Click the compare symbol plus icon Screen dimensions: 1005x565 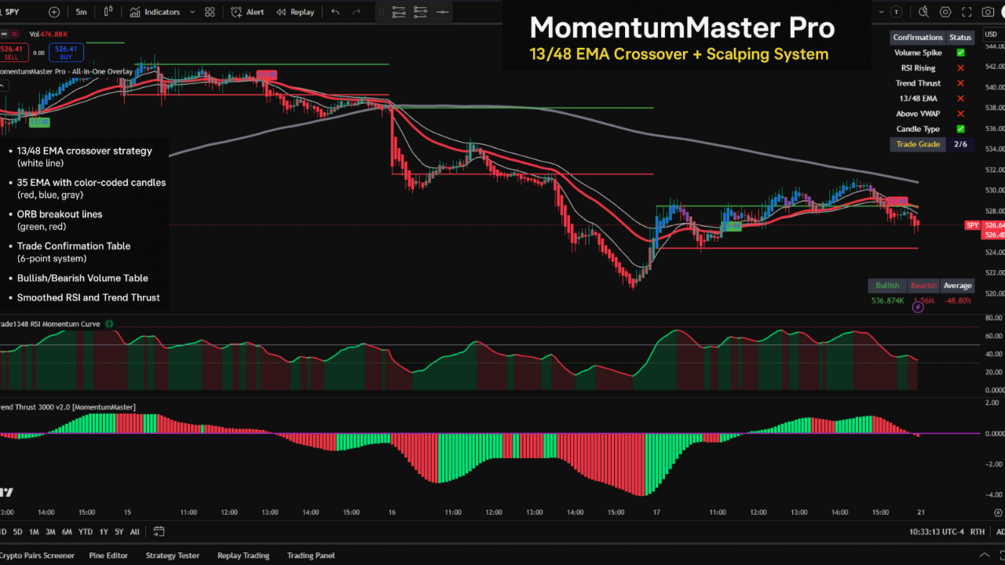tap(54, 12)
